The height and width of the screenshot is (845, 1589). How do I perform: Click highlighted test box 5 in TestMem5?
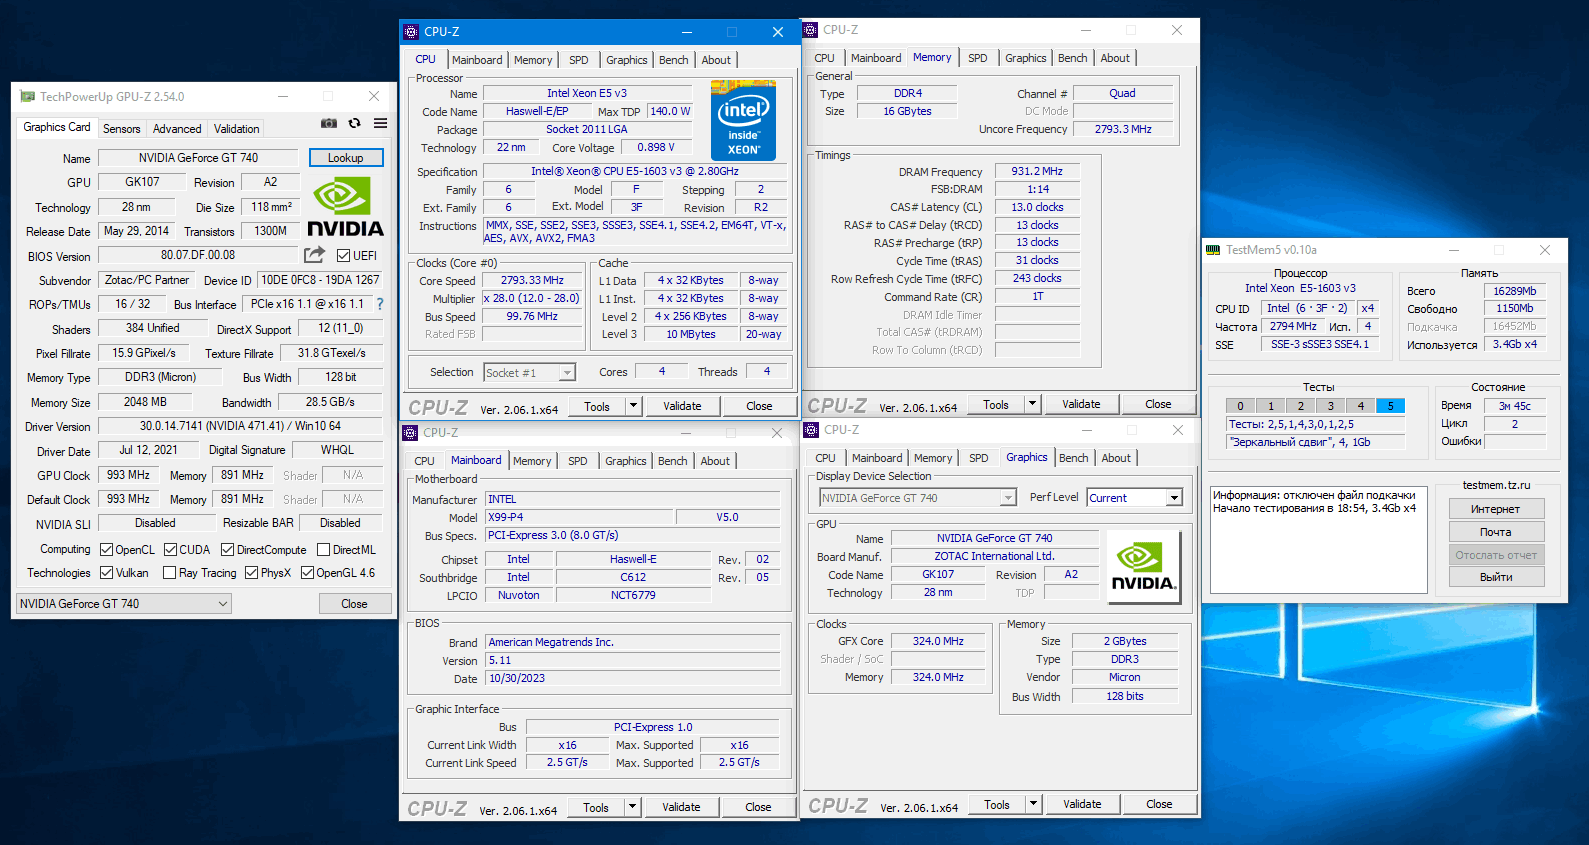1390,406
